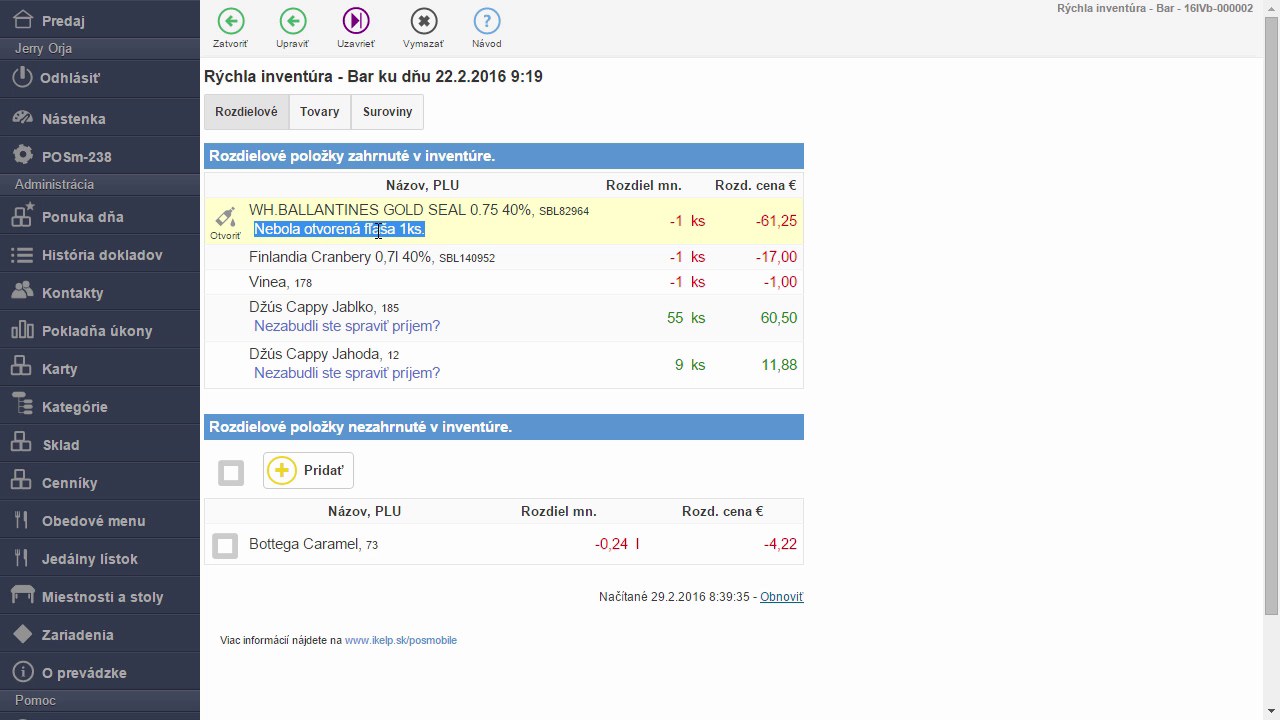Click the POSm-238 gear icon

[x=22, y=156]
